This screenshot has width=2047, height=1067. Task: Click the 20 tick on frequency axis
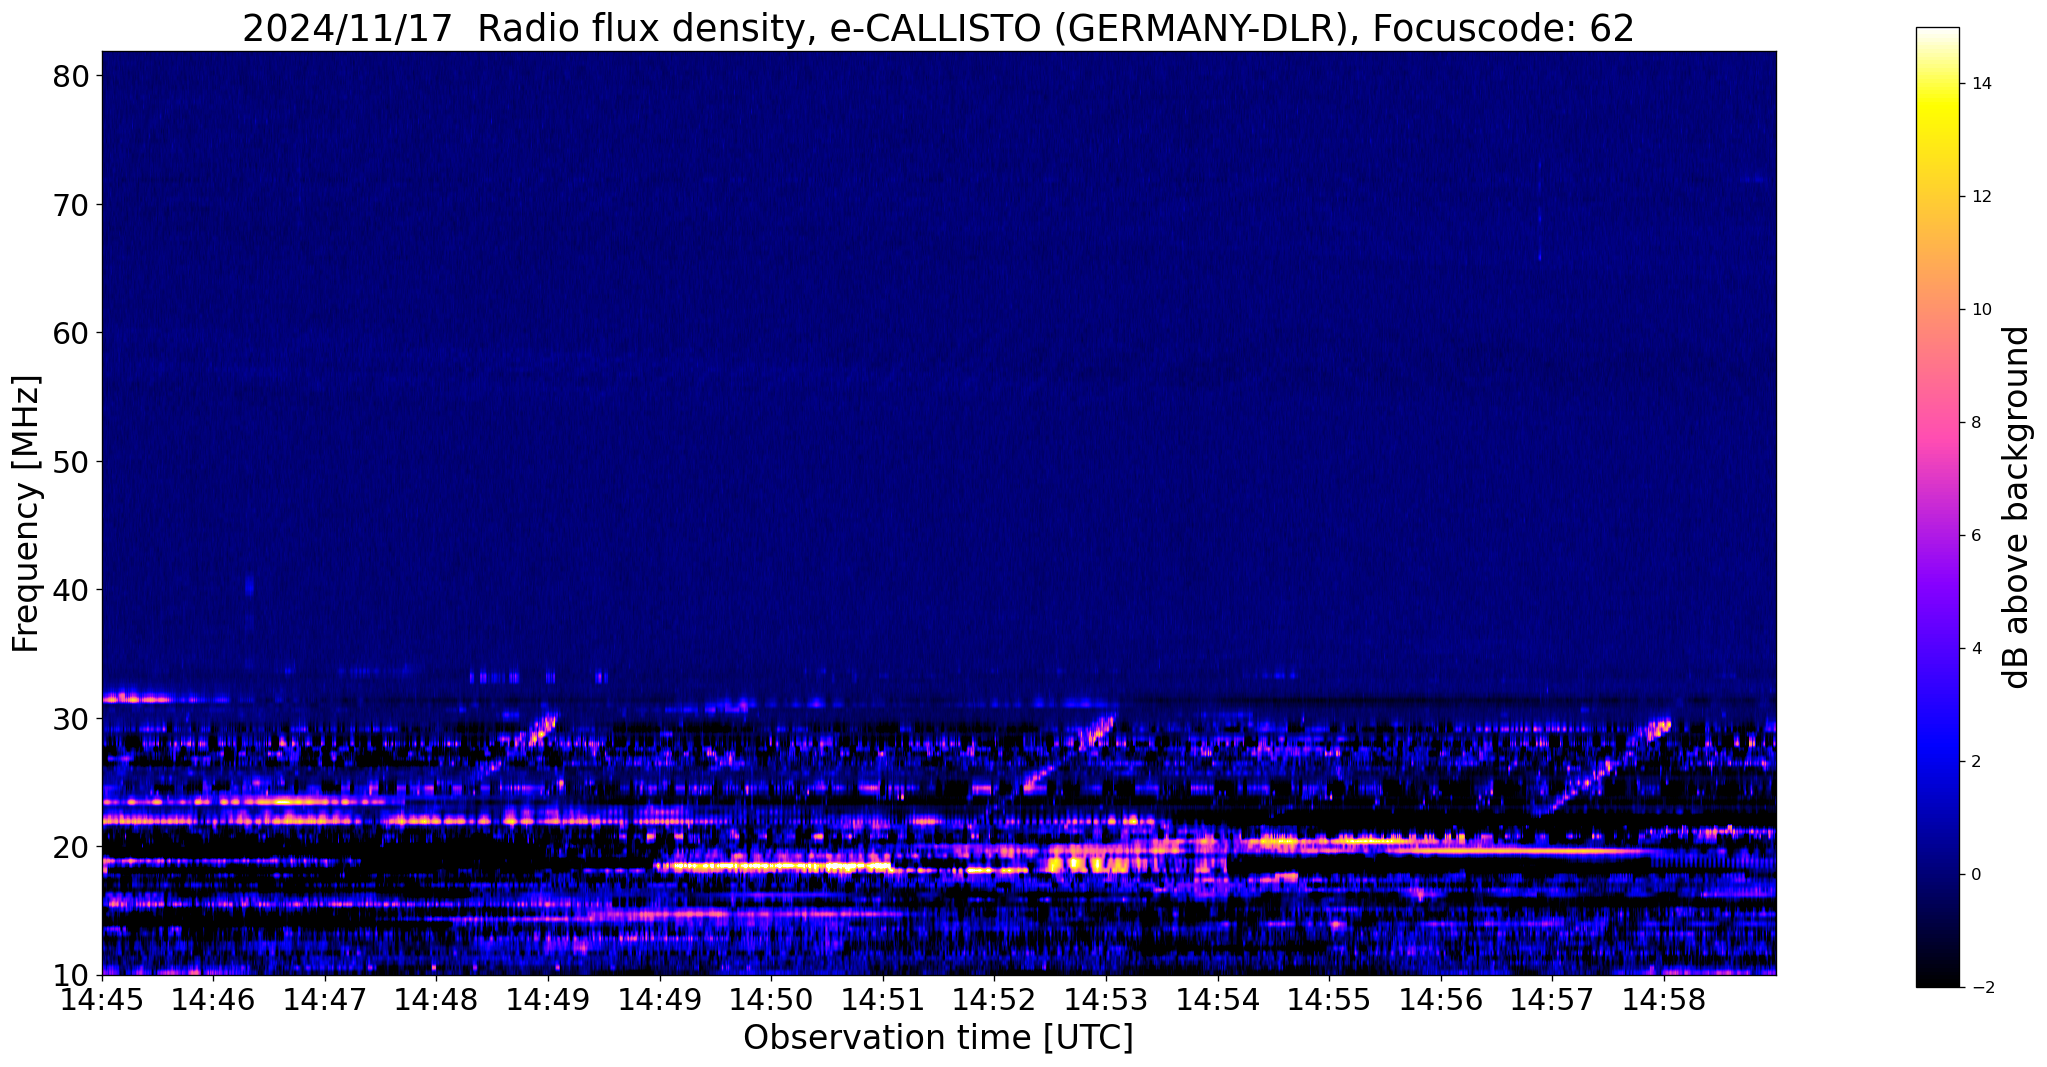71,847
